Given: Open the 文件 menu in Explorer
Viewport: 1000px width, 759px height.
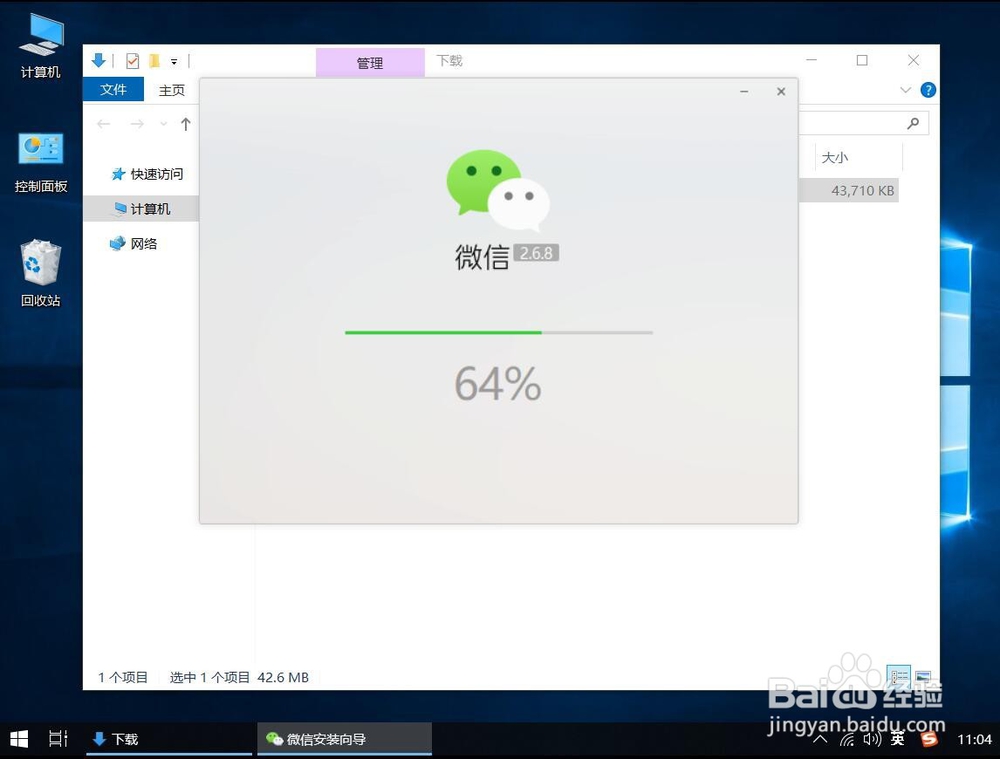Looking at the screenshot, I should click(114, 89).
